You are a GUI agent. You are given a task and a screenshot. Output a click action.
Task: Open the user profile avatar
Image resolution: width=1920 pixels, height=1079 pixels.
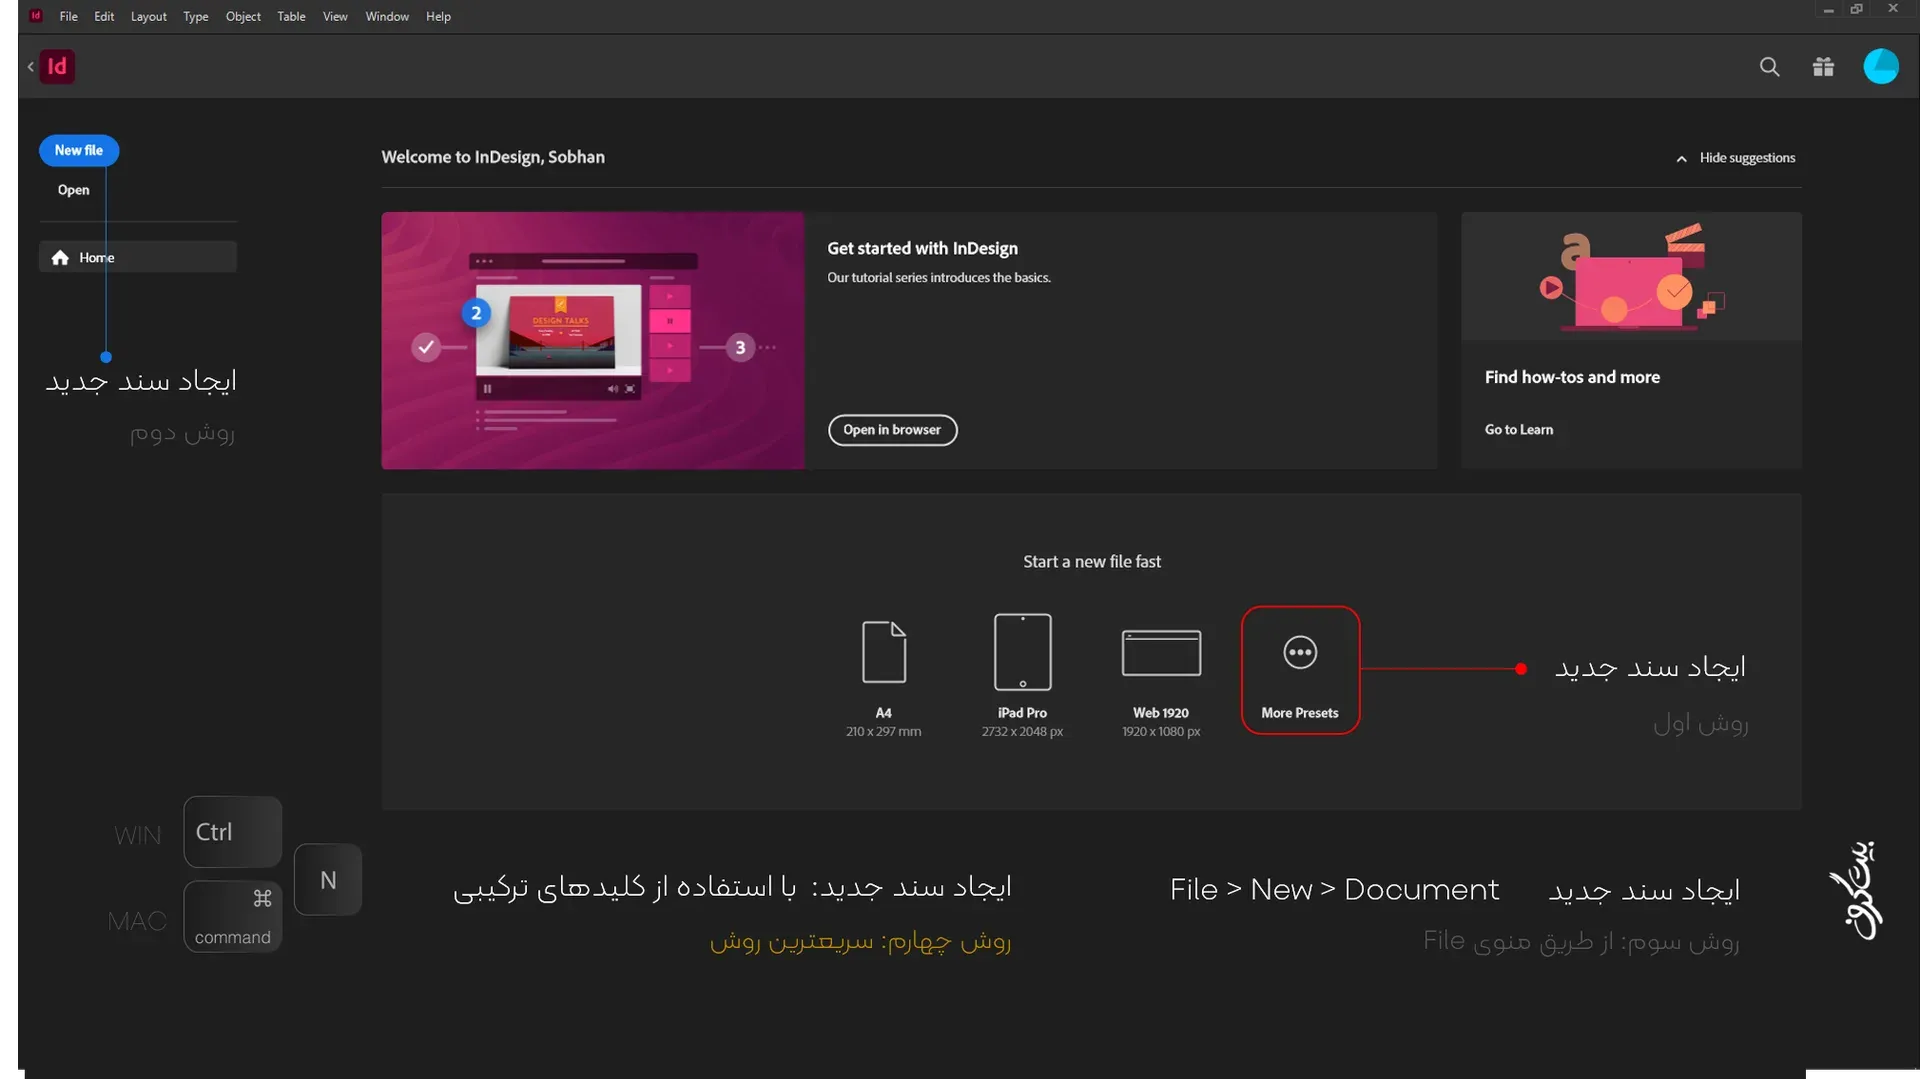(1880, 67)
